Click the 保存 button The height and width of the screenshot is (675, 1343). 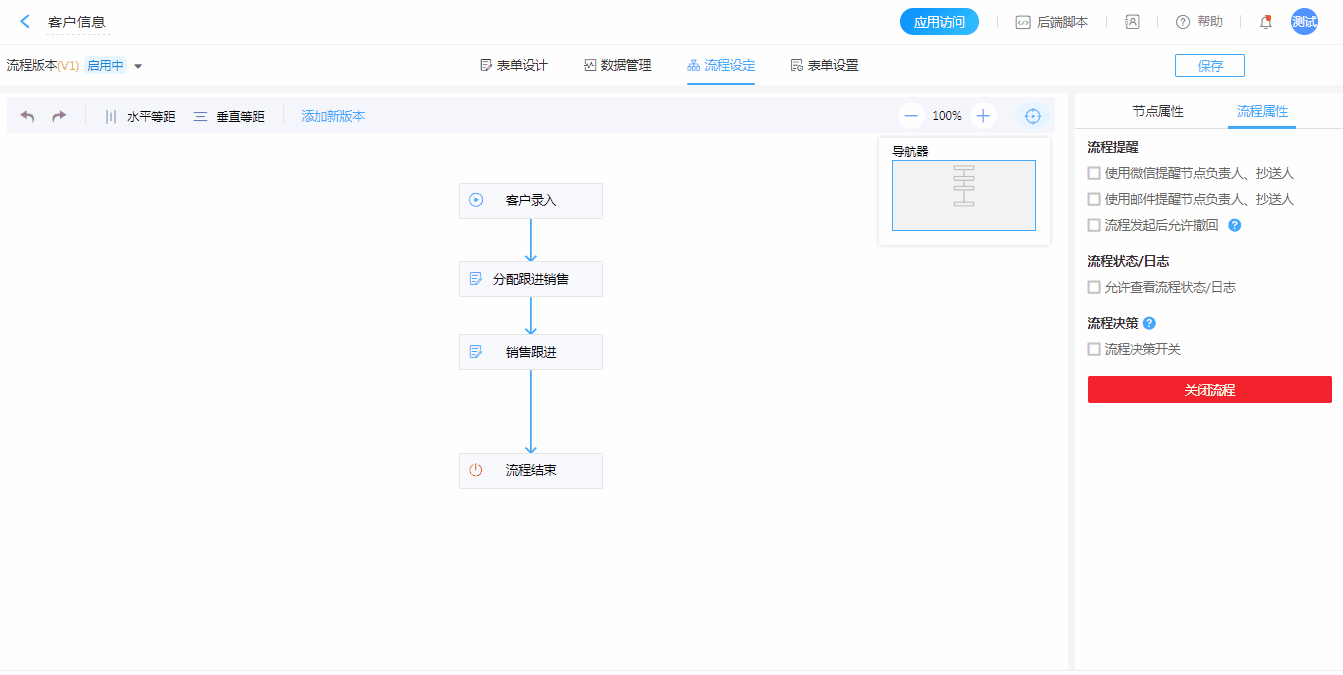(1209, 66)
